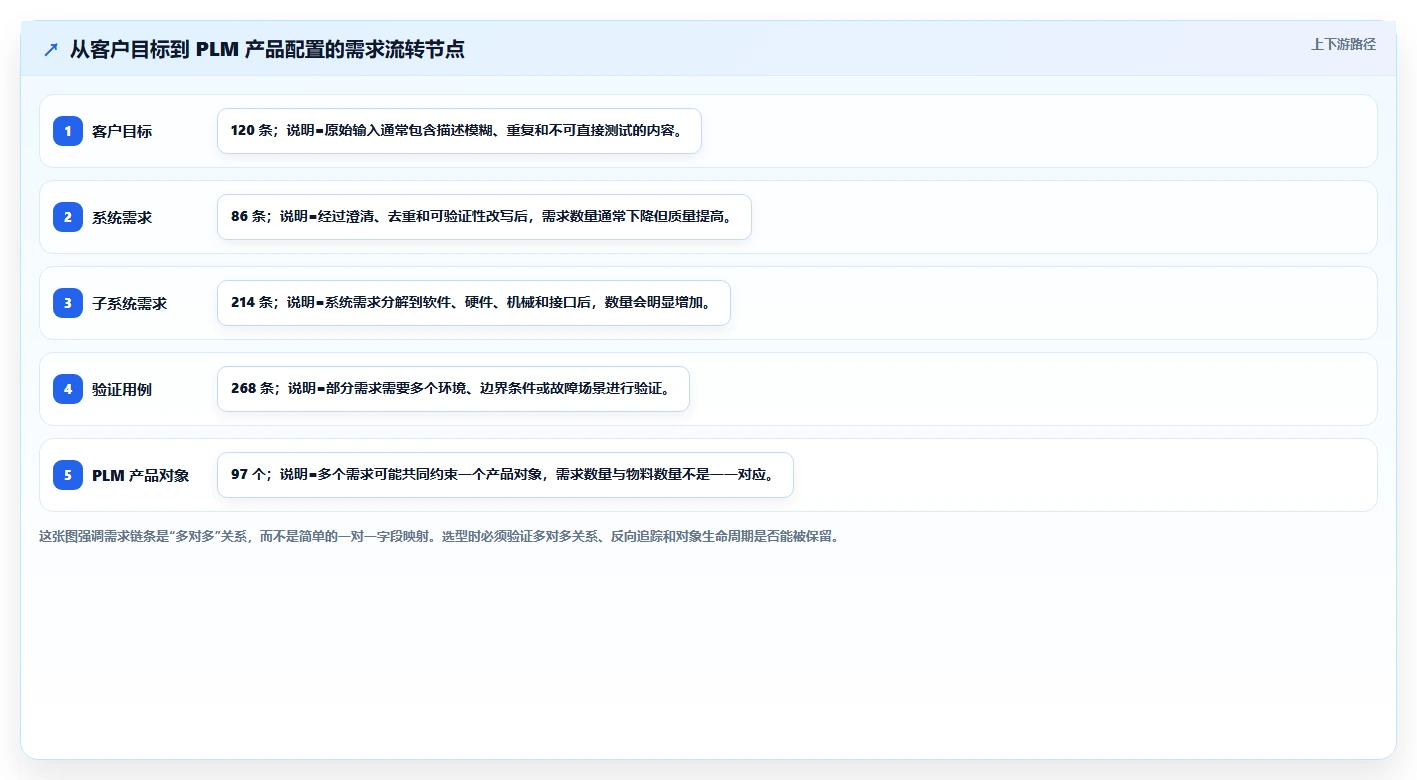Select the 客户目标 node label
The width and height of the screenshot is (1417, 780).
pyautogui.click(x=122, y=131)
